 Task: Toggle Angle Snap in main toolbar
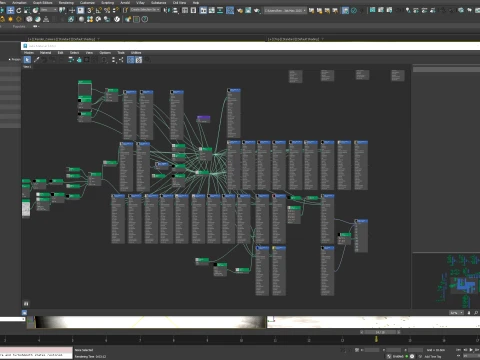pos(99,10)
